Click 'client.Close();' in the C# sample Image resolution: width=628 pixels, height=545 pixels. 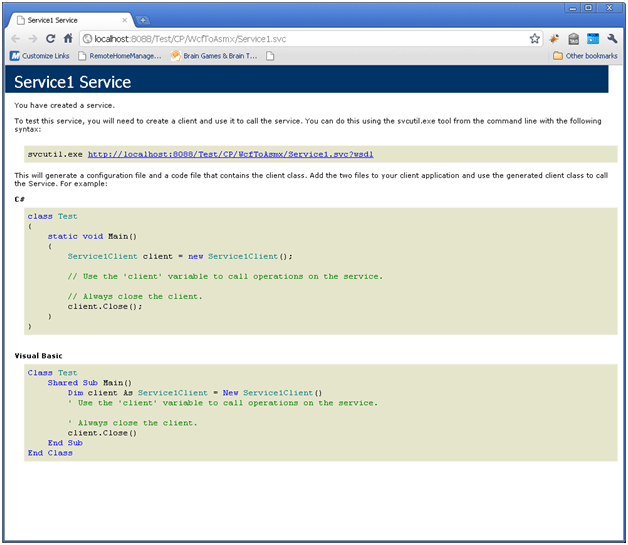click(105, 306)
